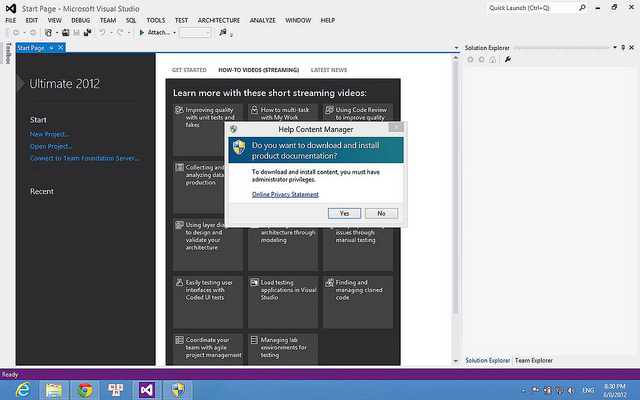Click the Save All toolbar icon

point(87,33)
